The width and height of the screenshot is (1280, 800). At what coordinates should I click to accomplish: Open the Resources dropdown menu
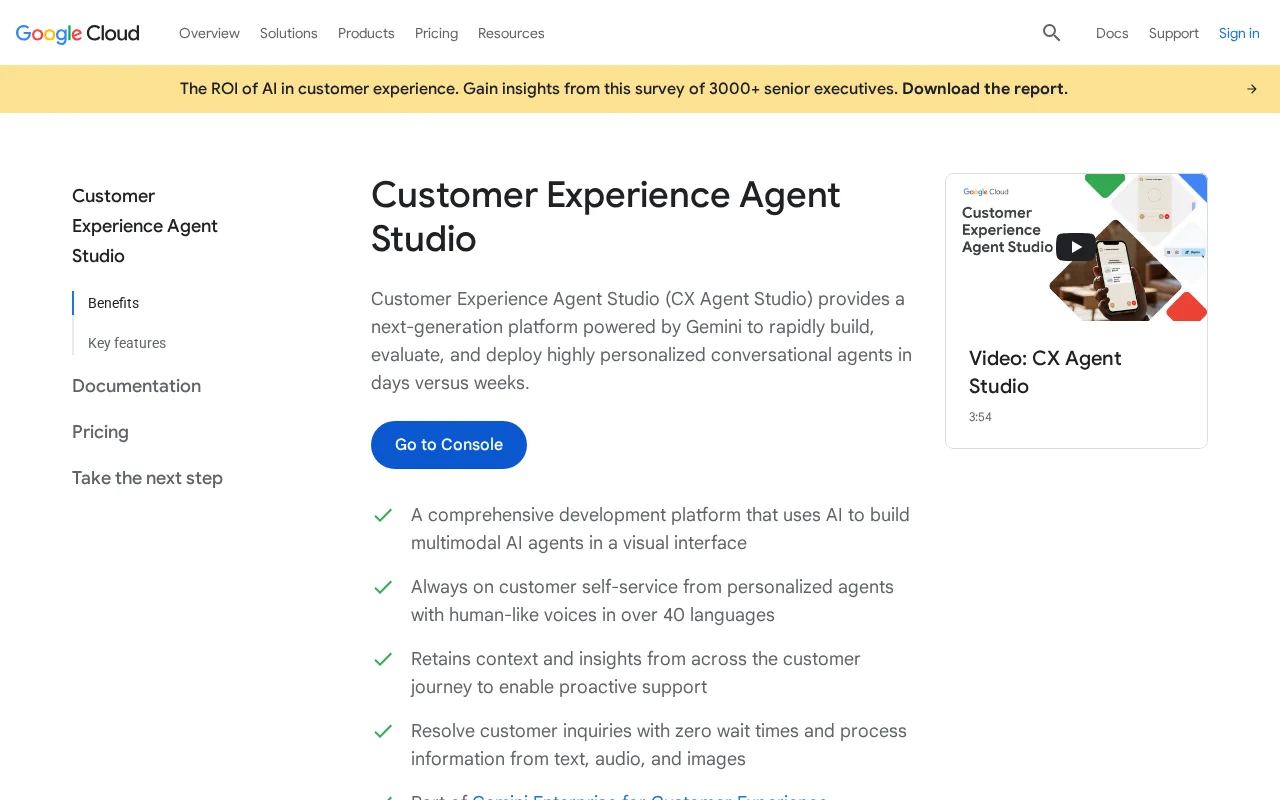tap(511, 33)
